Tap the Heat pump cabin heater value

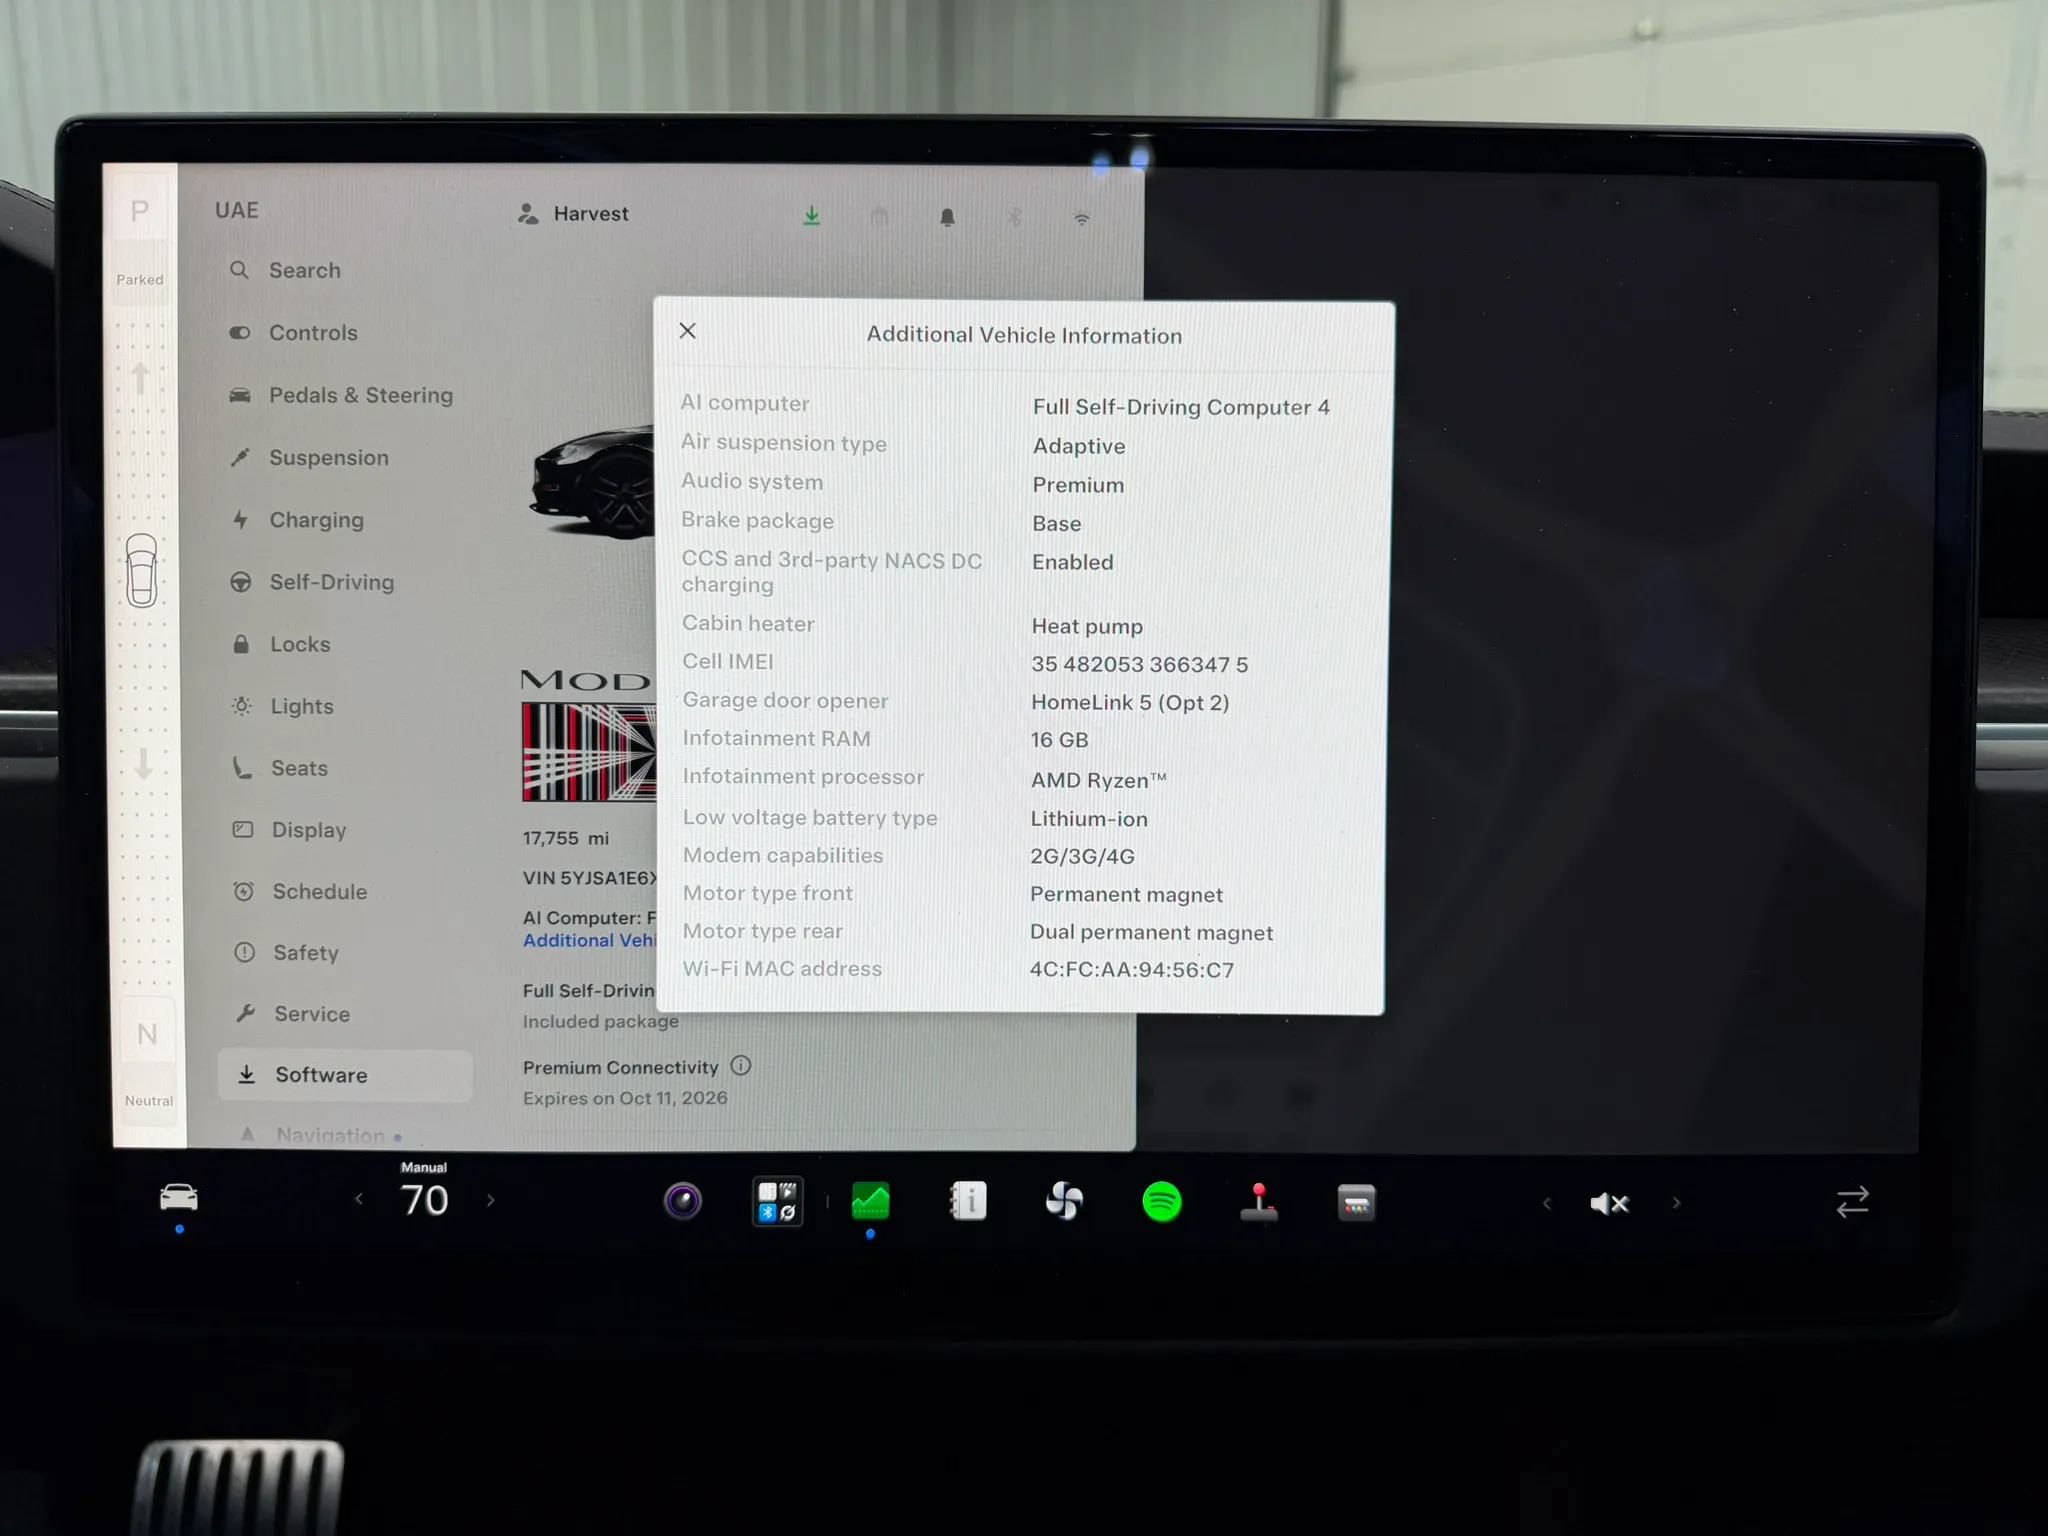point(1086,626)
